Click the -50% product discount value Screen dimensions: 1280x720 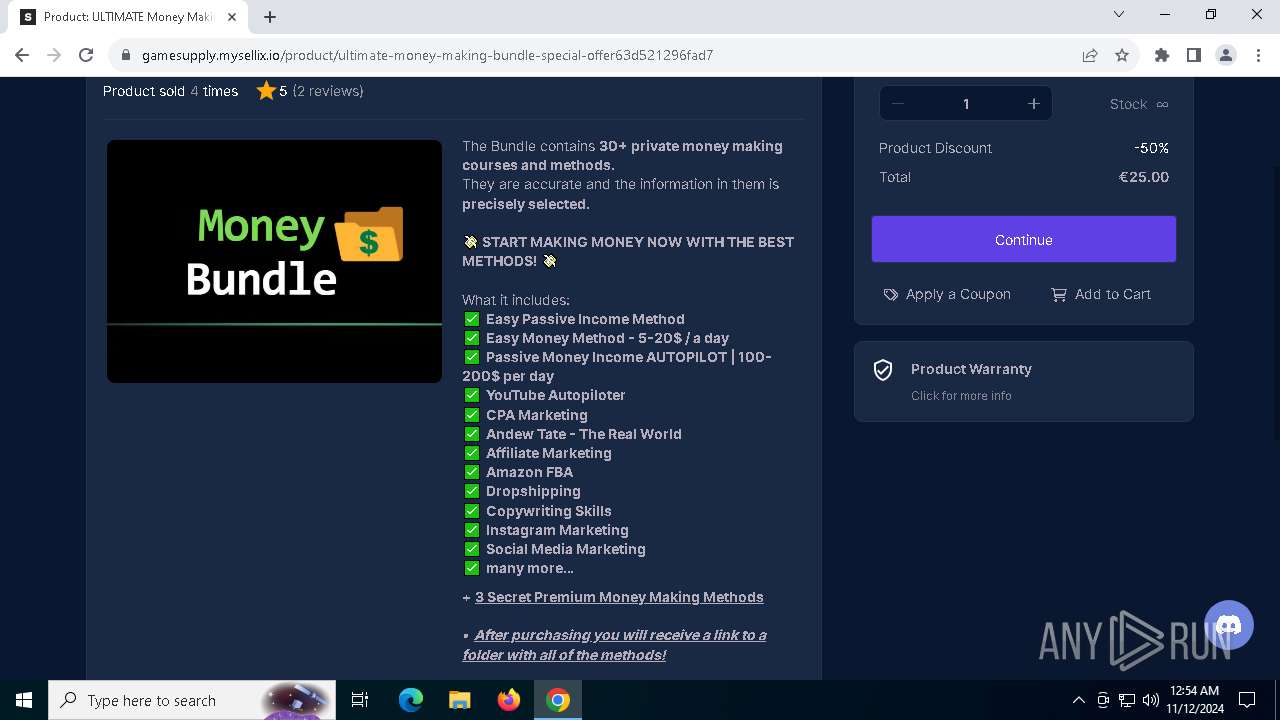point(1151,148)
